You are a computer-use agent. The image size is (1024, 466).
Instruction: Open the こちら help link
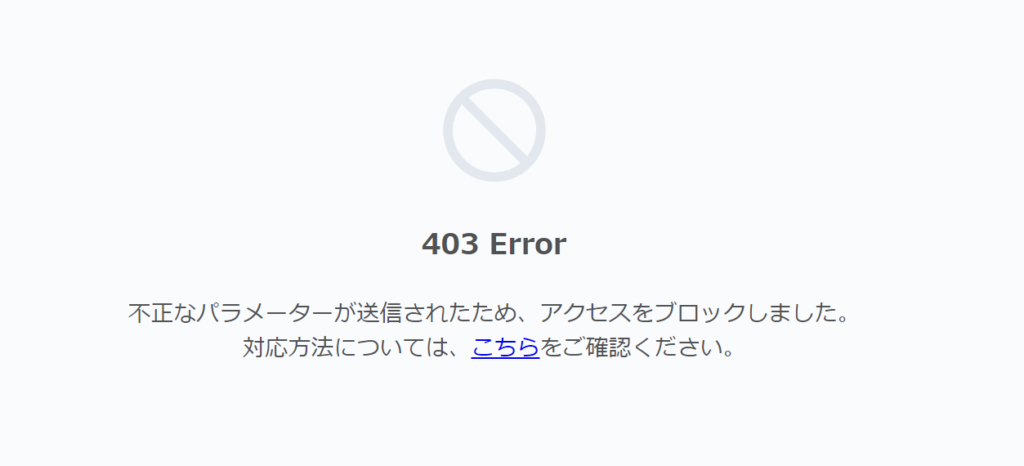[505, 347]
